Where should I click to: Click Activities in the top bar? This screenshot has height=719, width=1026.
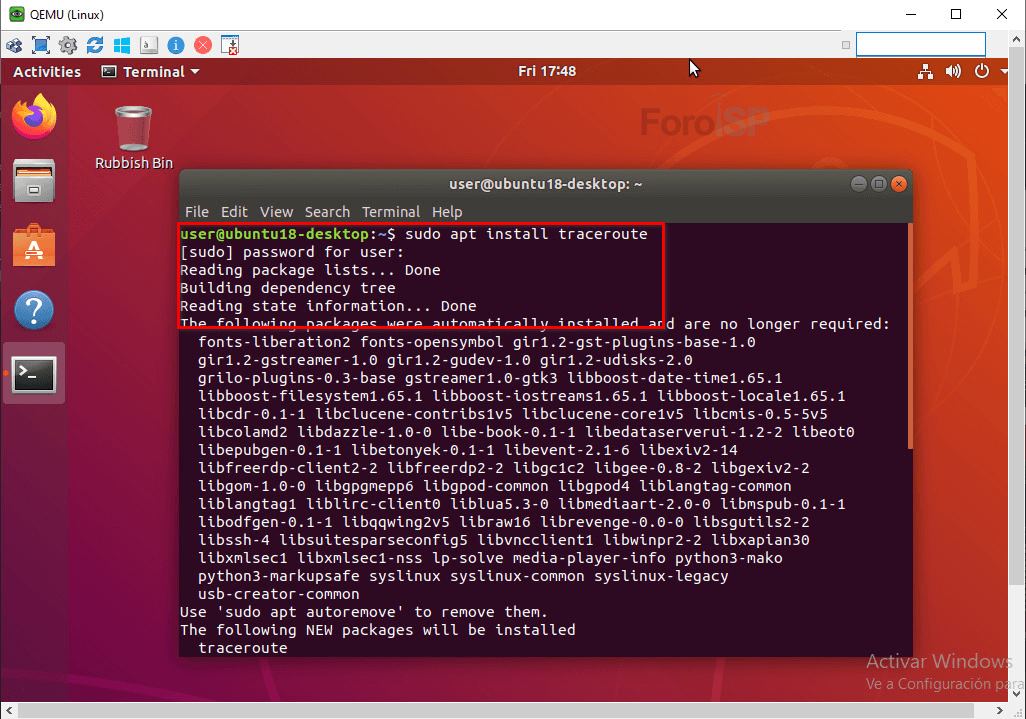point(46,71)
